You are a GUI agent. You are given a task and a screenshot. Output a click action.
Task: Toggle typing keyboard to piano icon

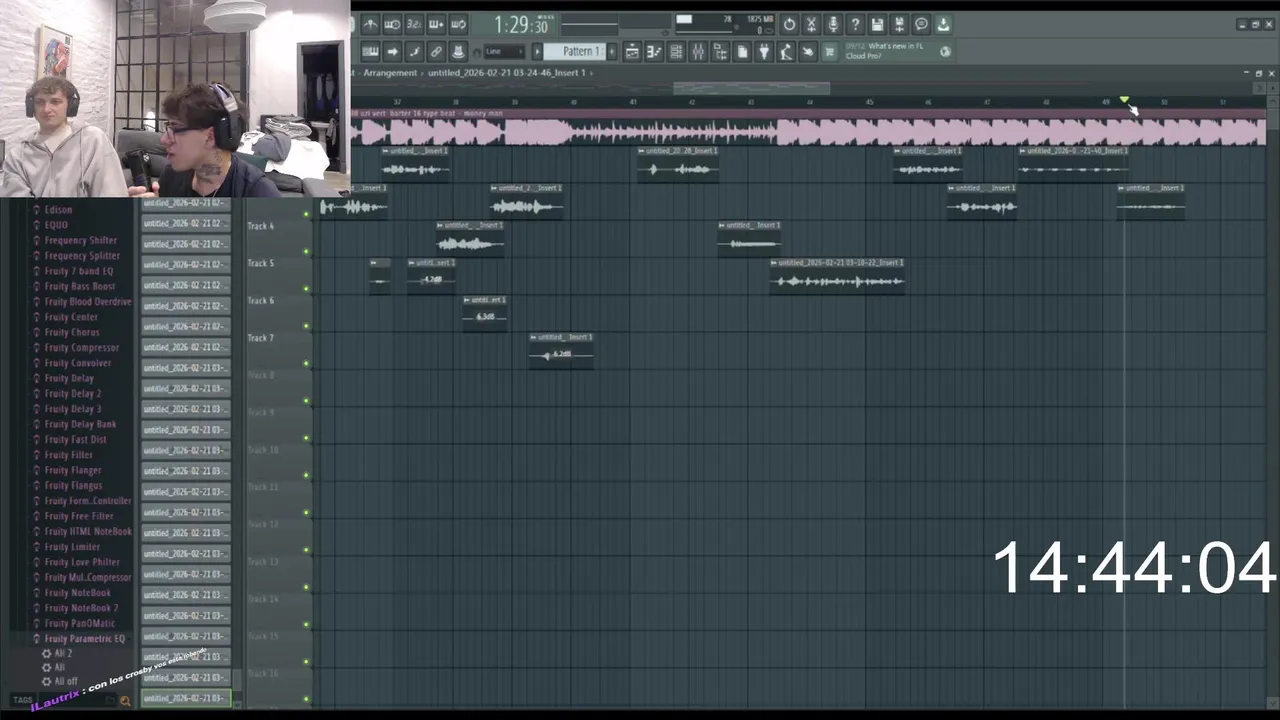tap(370, 51)
